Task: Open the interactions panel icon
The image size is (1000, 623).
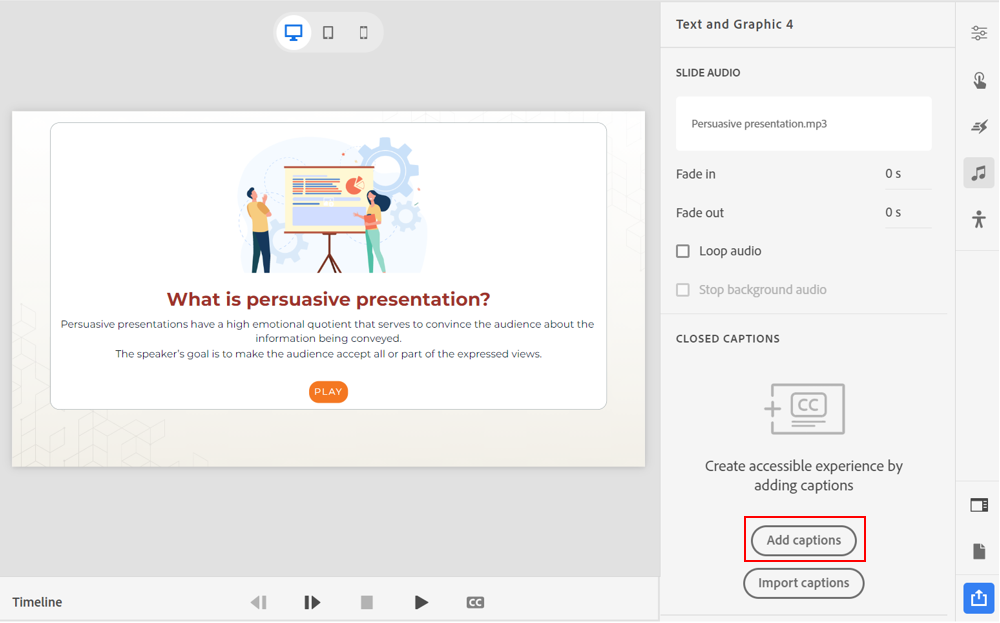Action: [x=979, y=80]
